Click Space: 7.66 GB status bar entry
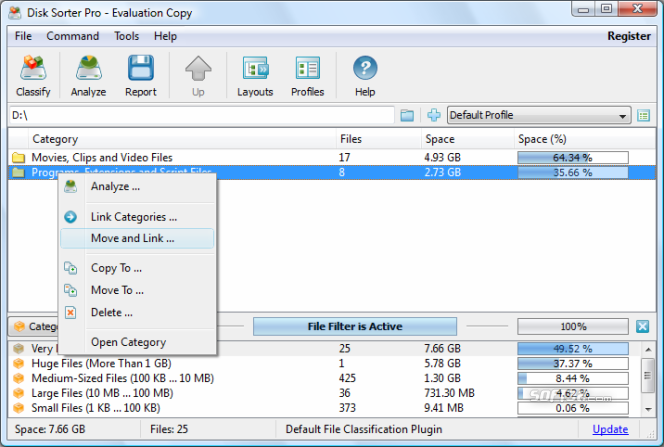This screenshot has width=664, height=447. tap(50, 429)
